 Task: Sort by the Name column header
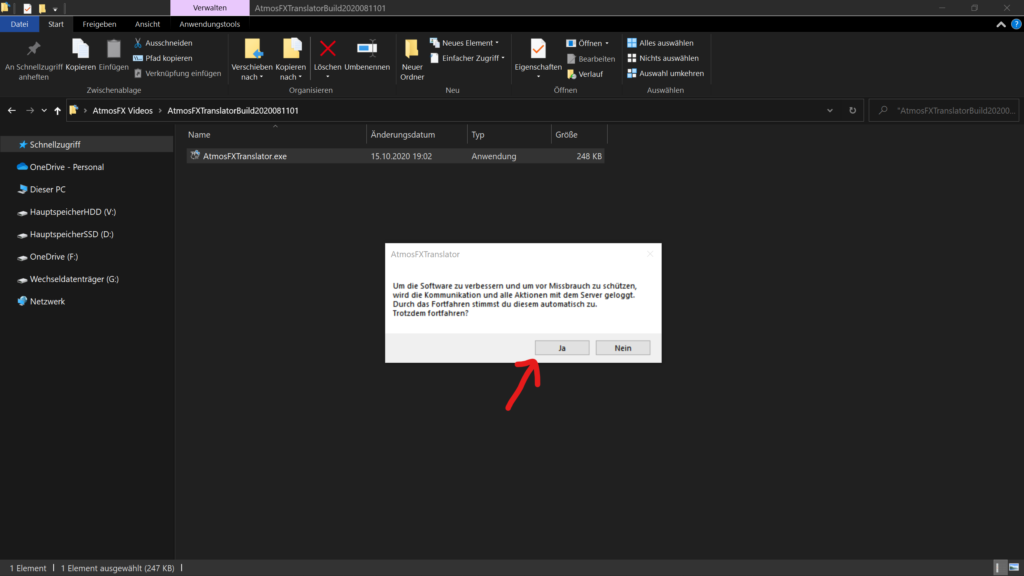click(x=275, y=135)
